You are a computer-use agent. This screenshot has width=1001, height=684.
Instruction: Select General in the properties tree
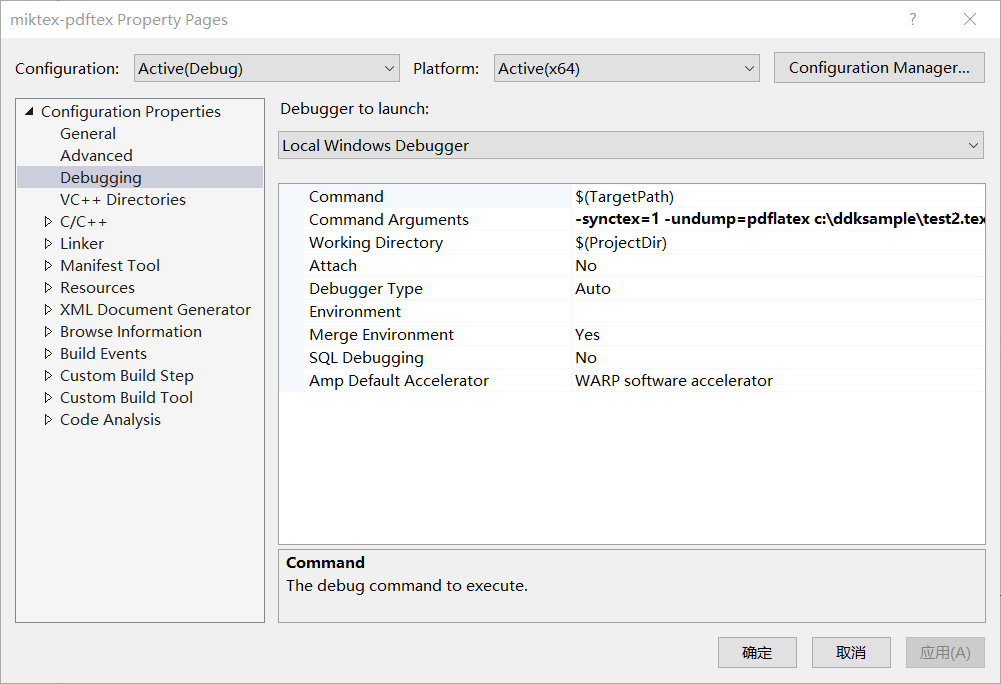[x=88, y=134]
